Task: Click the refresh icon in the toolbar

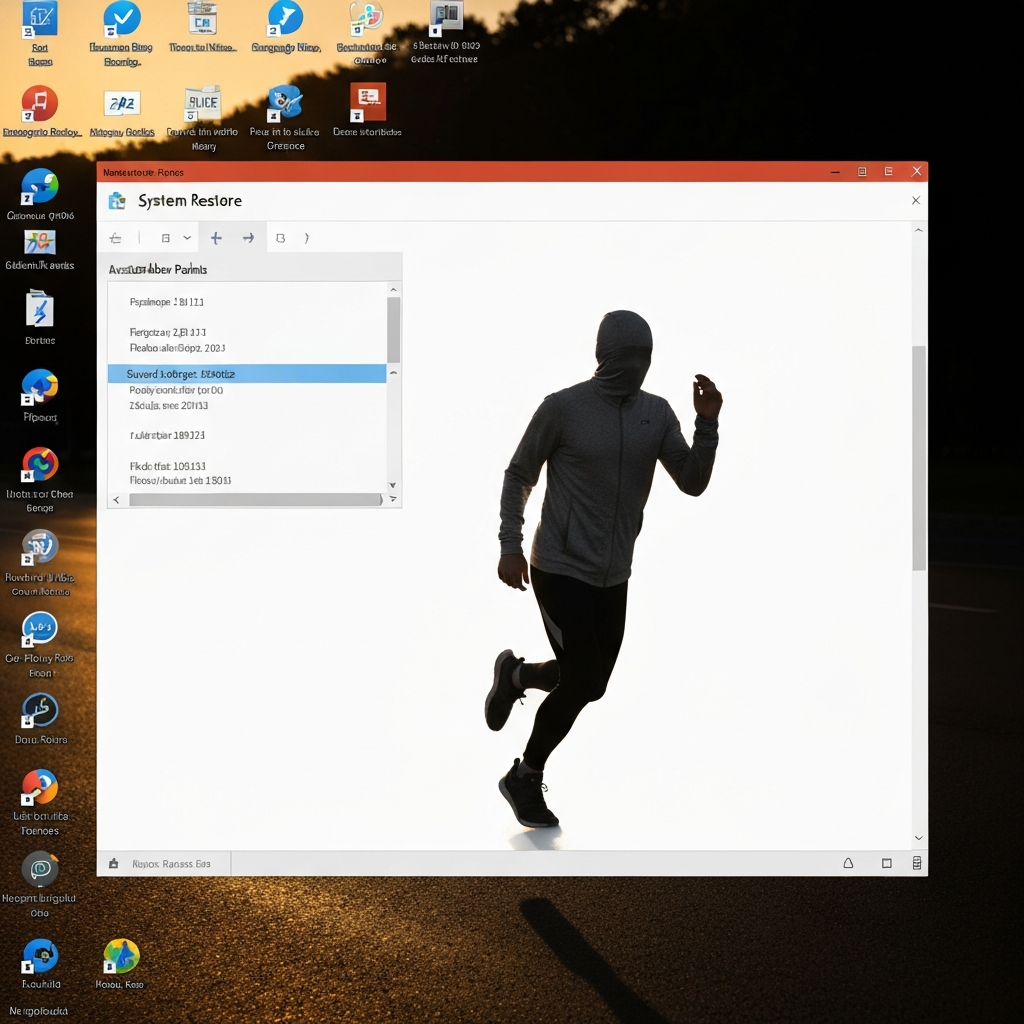Action: point(280,237)
